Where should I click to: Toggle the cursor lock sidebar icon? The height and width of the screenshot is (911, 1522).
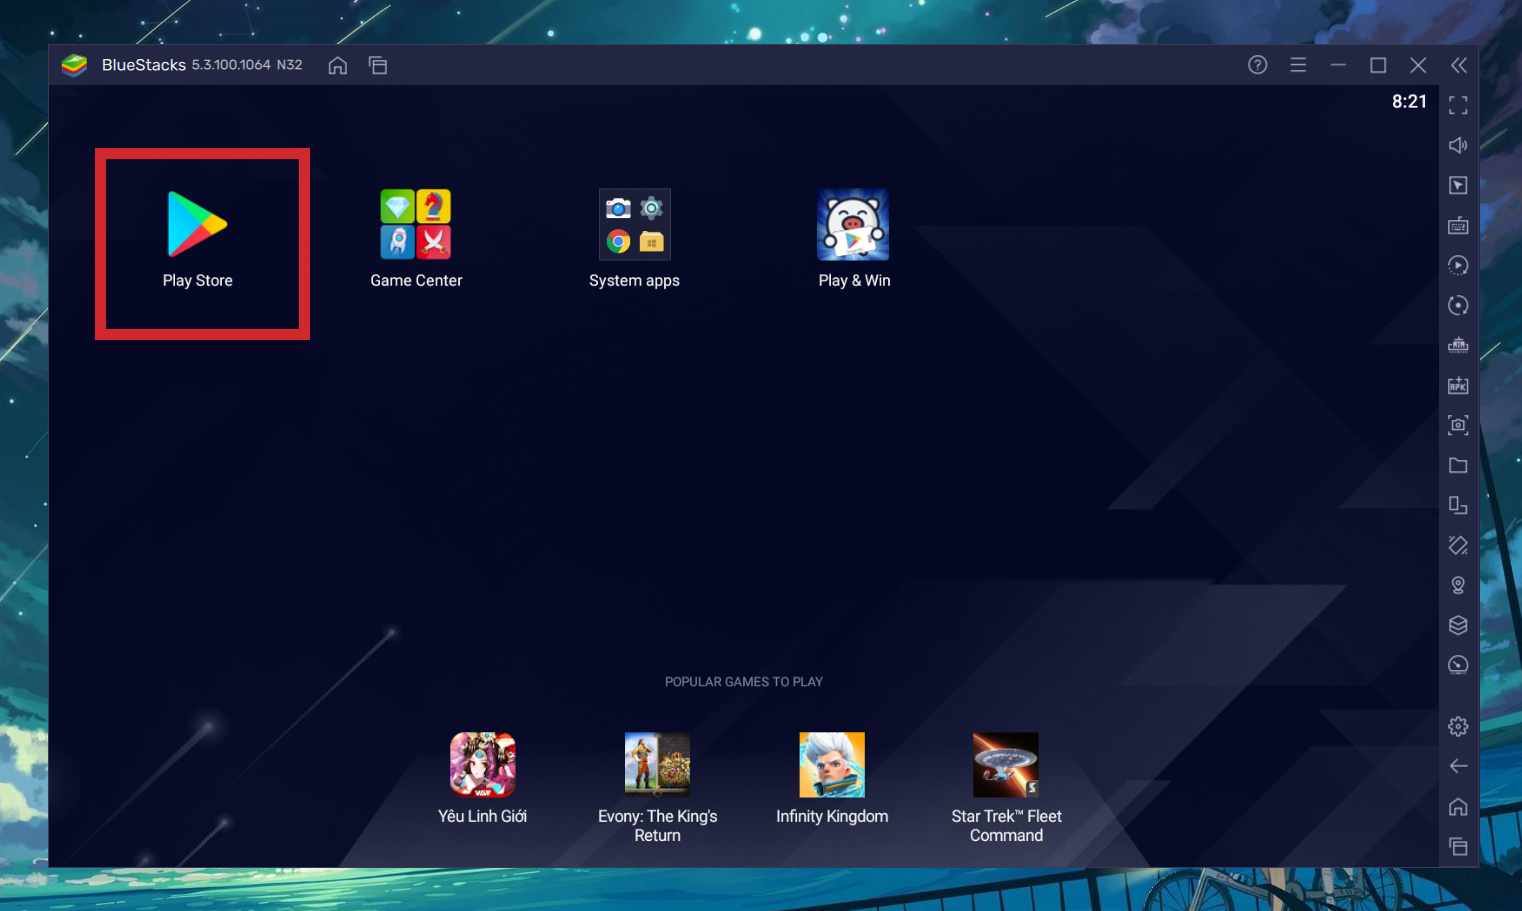pyautogui.click(x=1458, y=186)
